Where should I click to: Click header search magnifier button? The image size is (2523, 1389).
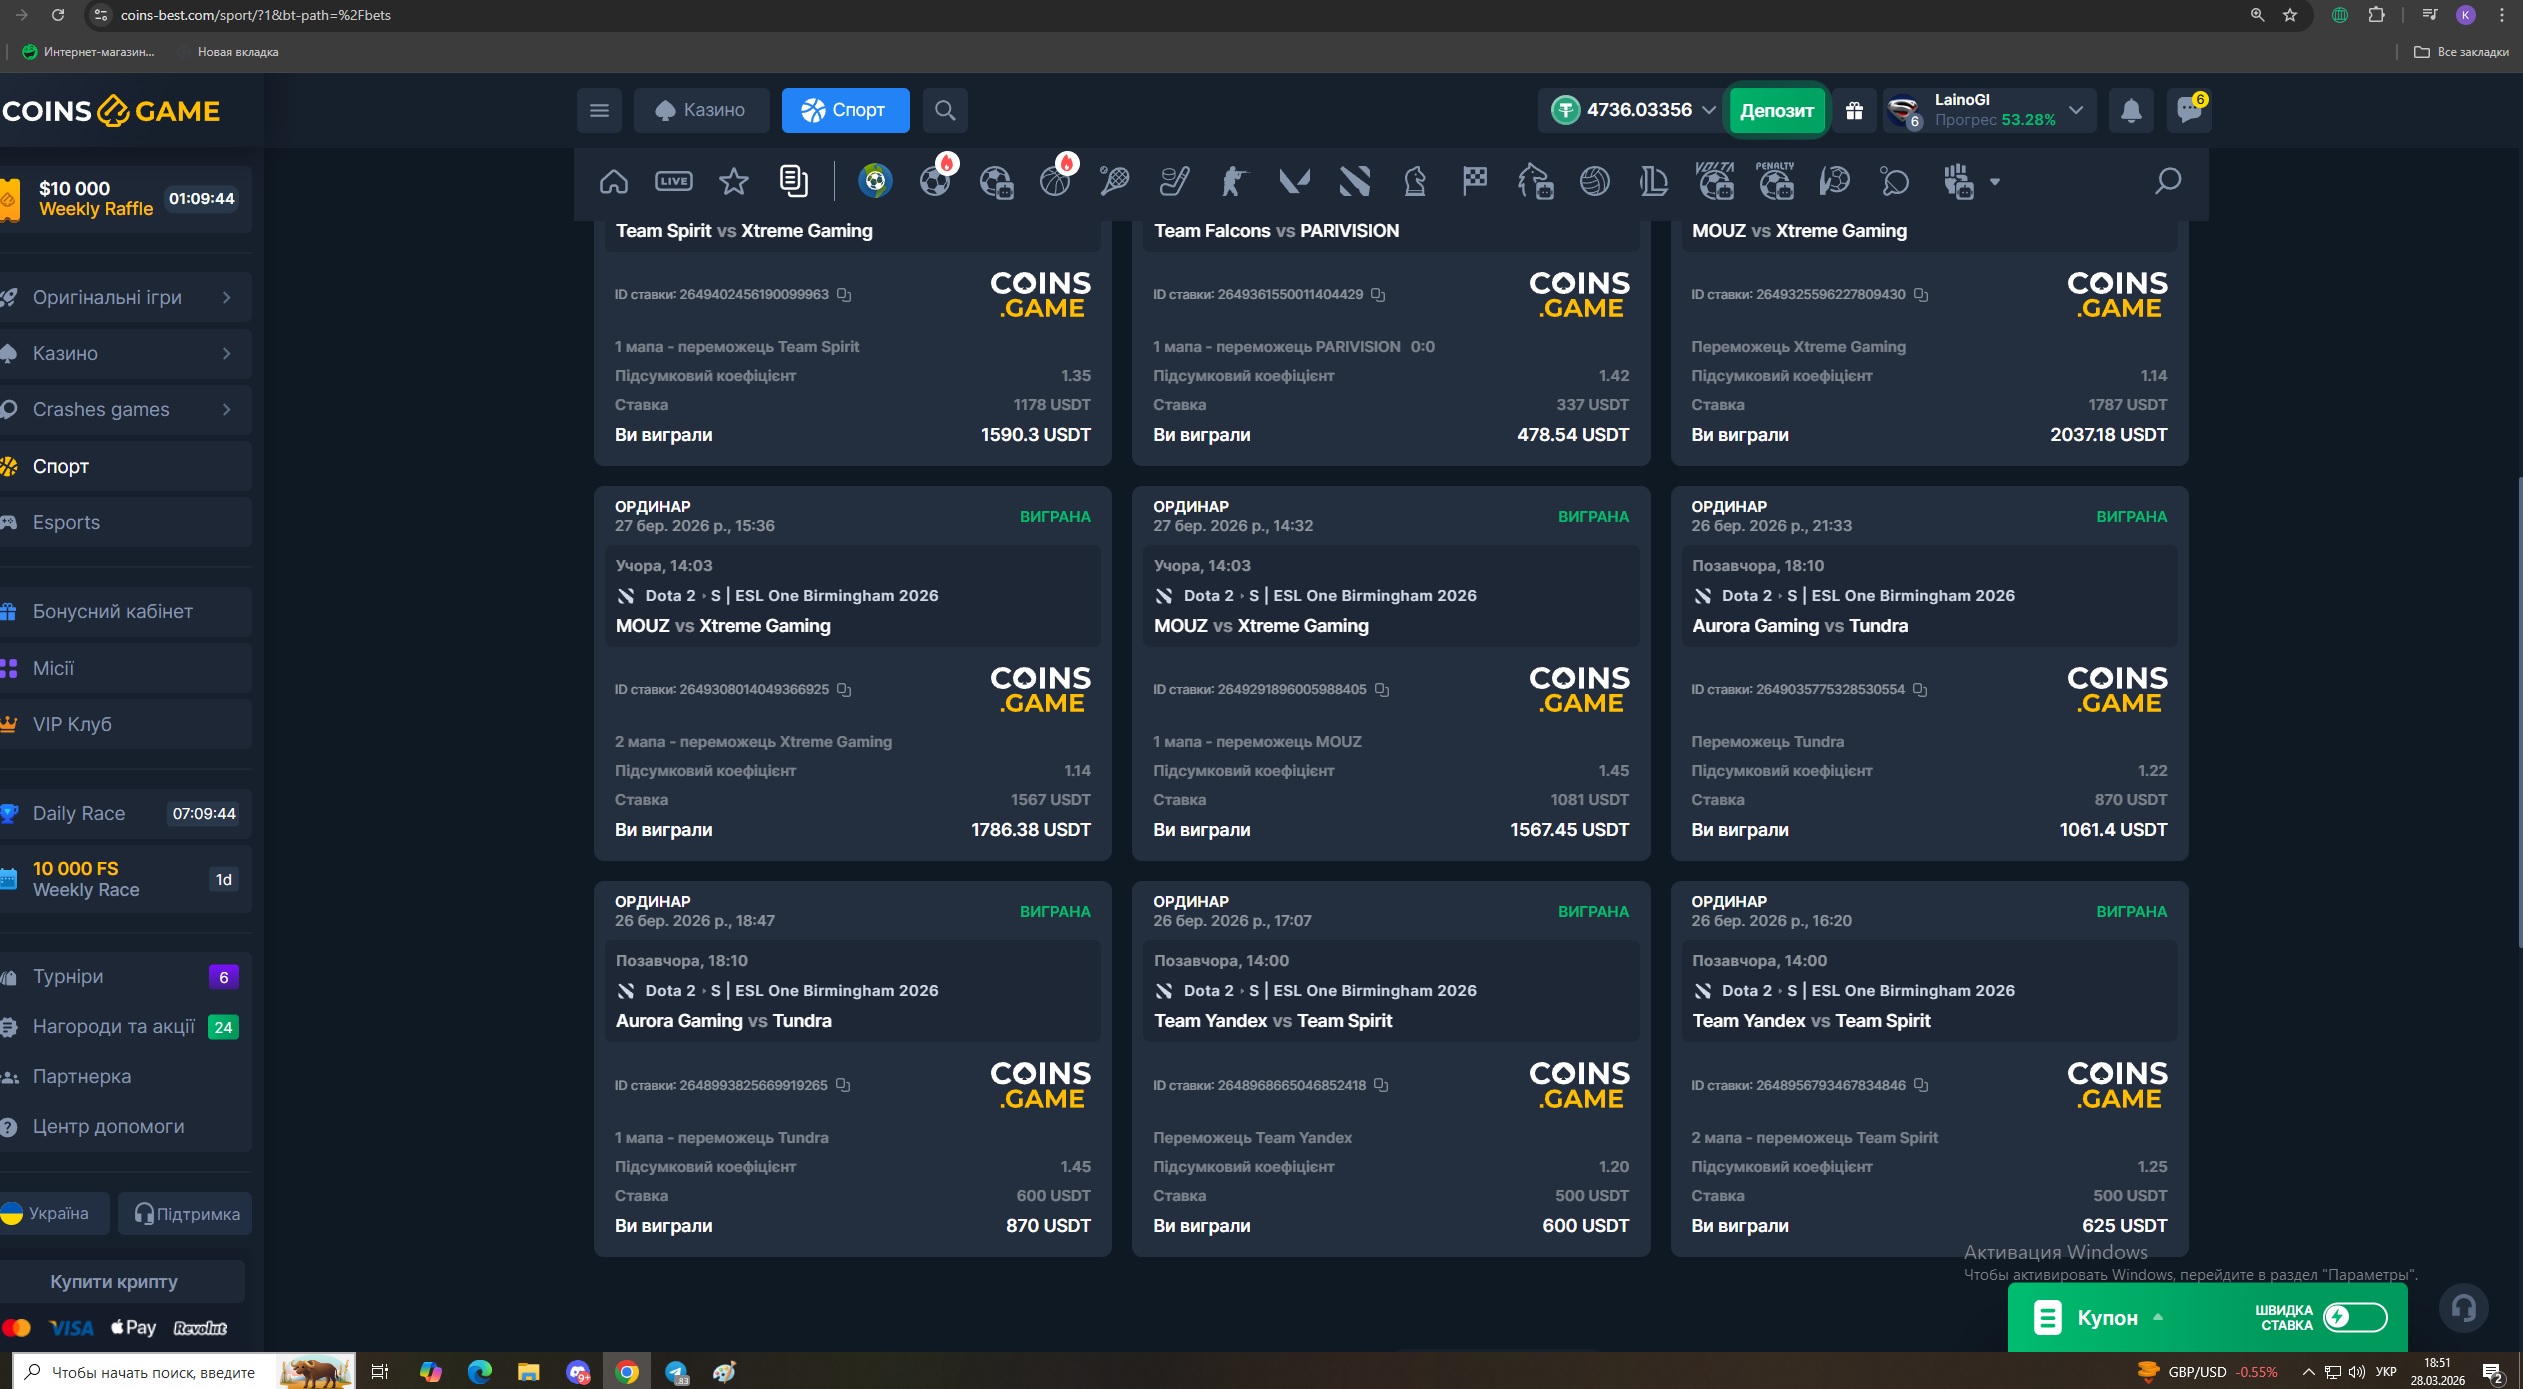tap(945, 111)
